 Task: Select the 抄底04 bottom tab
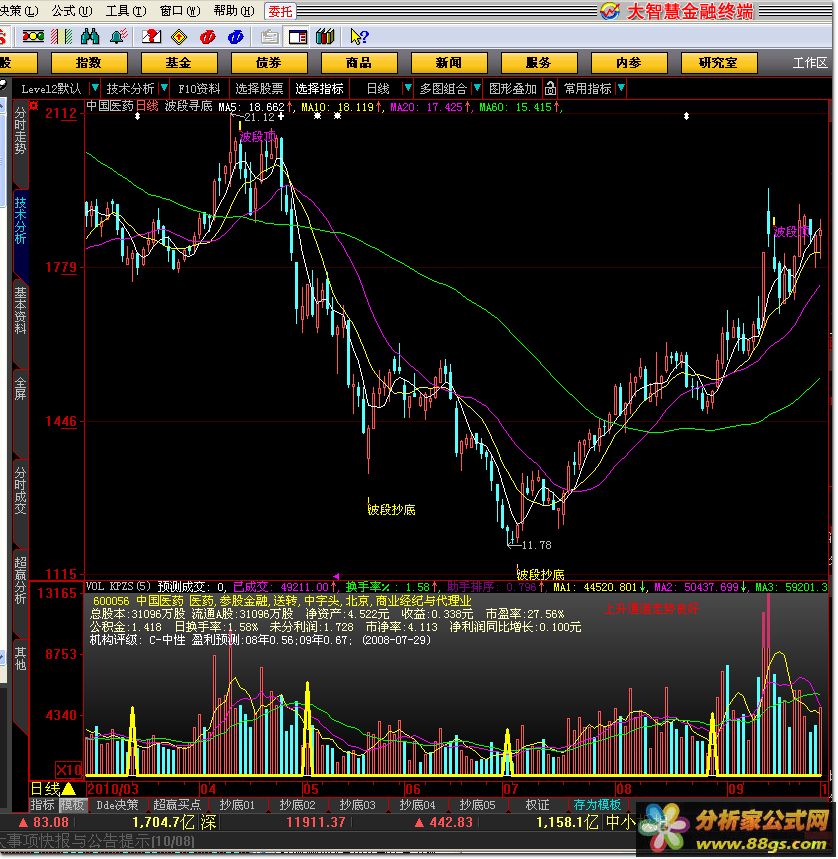click(417, 805)
